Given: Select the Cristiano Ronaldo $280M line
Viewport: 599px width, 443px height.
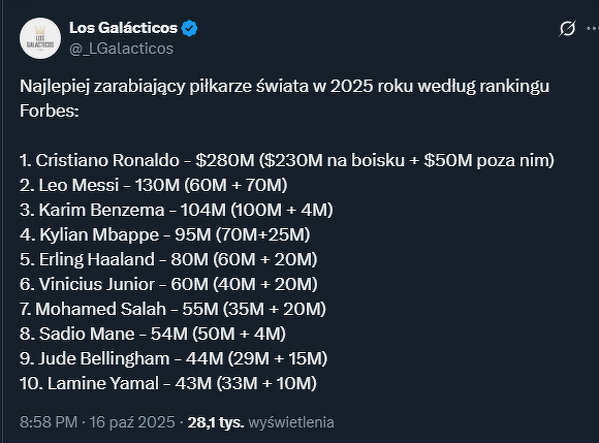Looking at the screenshot, I should click(x=287, y=160).
